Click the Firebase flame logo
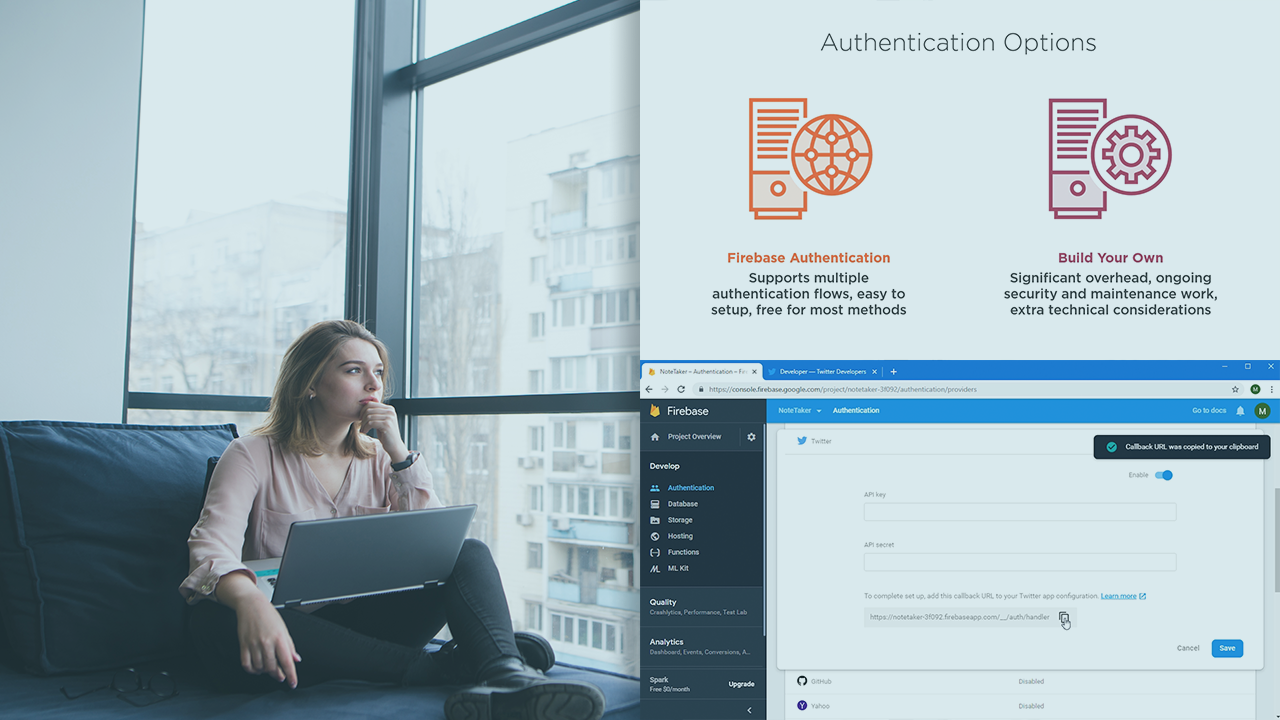Image resolution: width=1280 pixels, height=720 pixels. click(655, 411)
